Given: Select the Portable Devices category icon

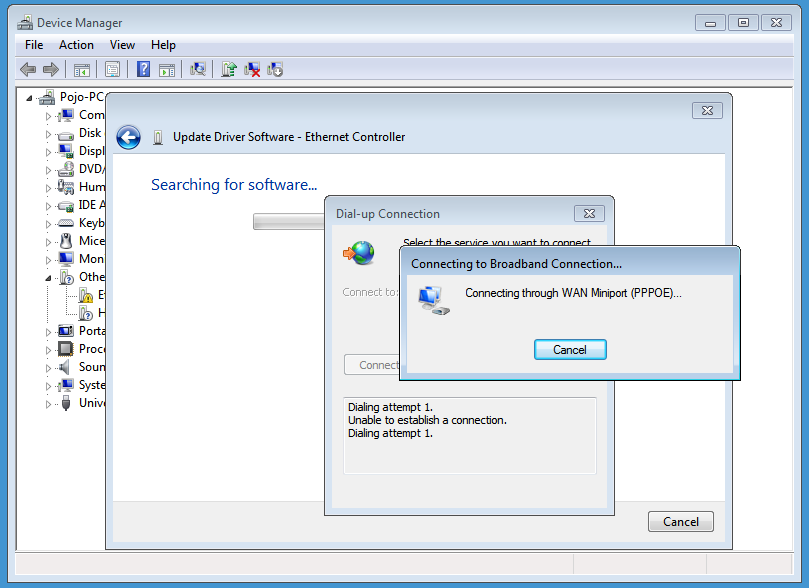Looking at the screenshot, I should pos(66,331).
